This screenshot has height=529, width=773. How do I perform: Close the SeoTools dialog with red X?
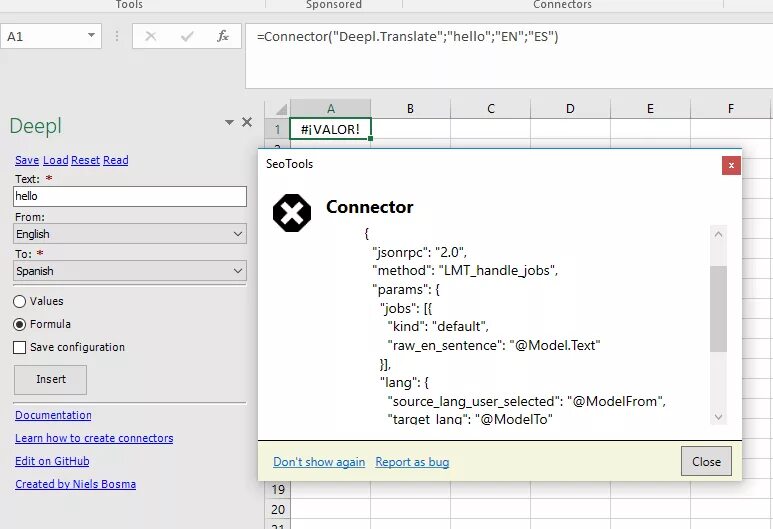pos(731,166)
